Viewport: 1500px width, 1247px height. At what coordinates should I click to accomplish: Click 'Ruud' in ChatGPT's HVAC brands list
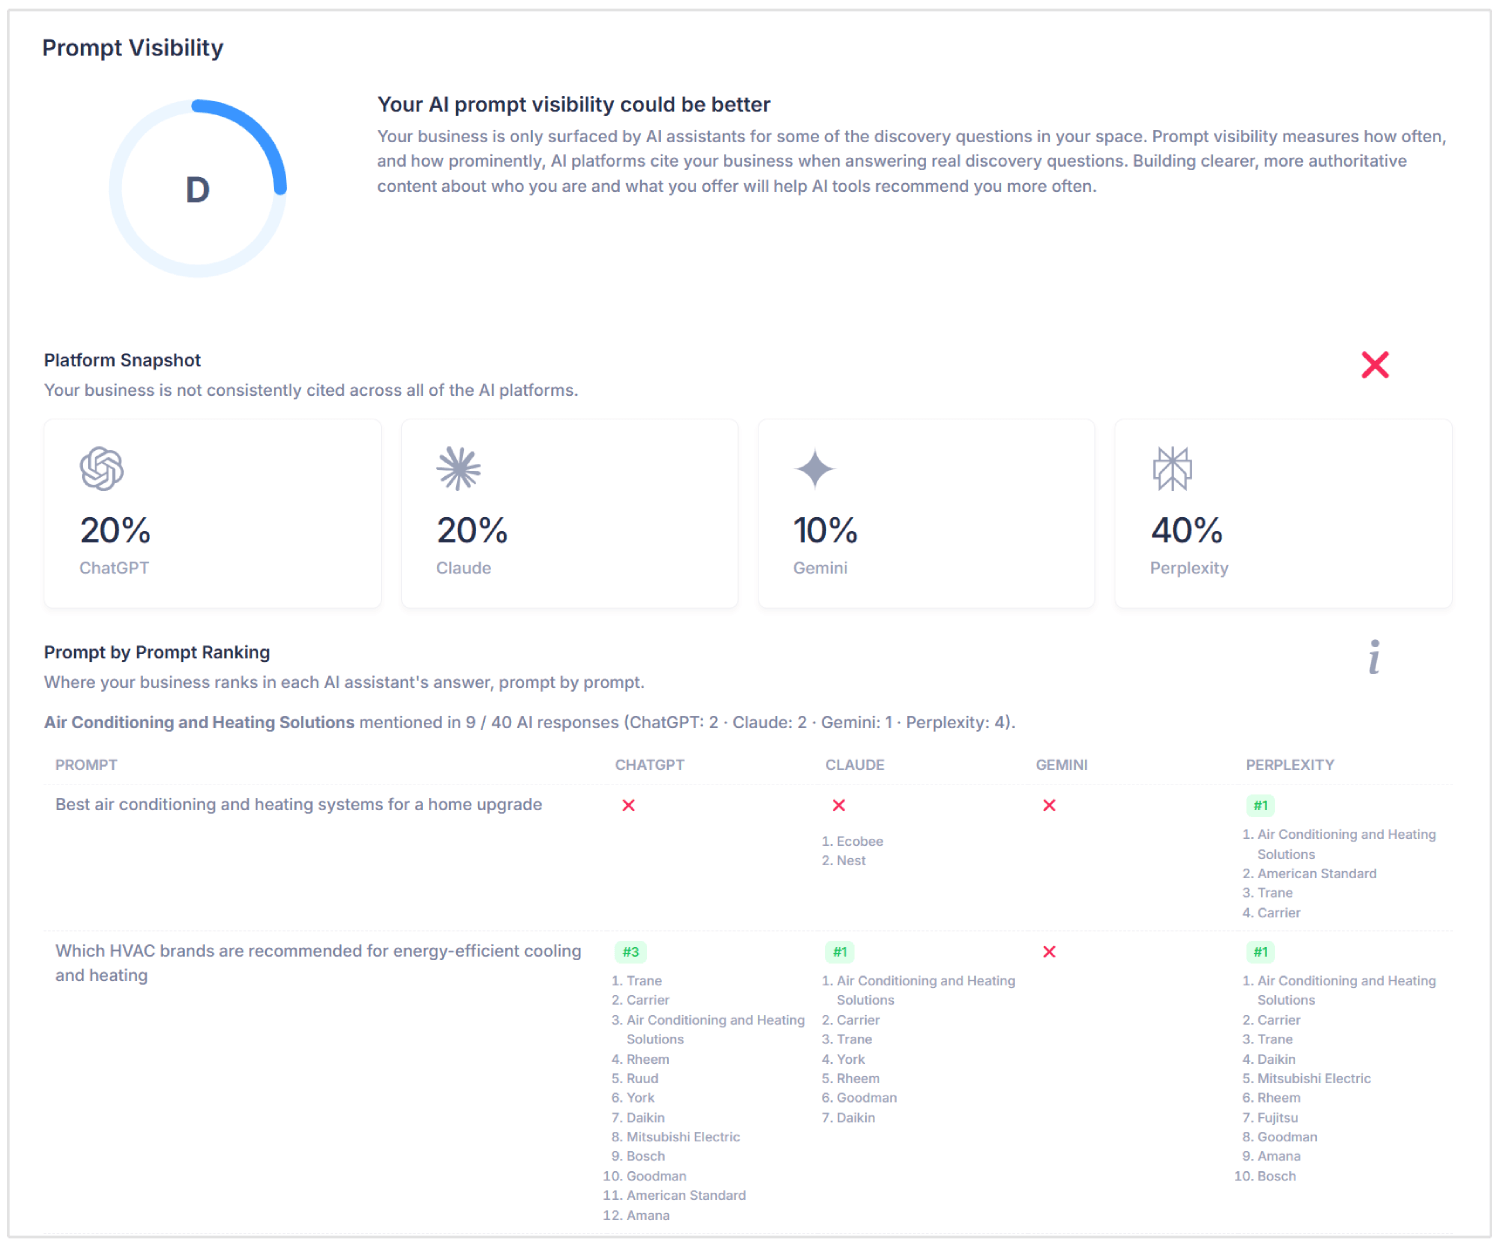tap(643, 1079)
